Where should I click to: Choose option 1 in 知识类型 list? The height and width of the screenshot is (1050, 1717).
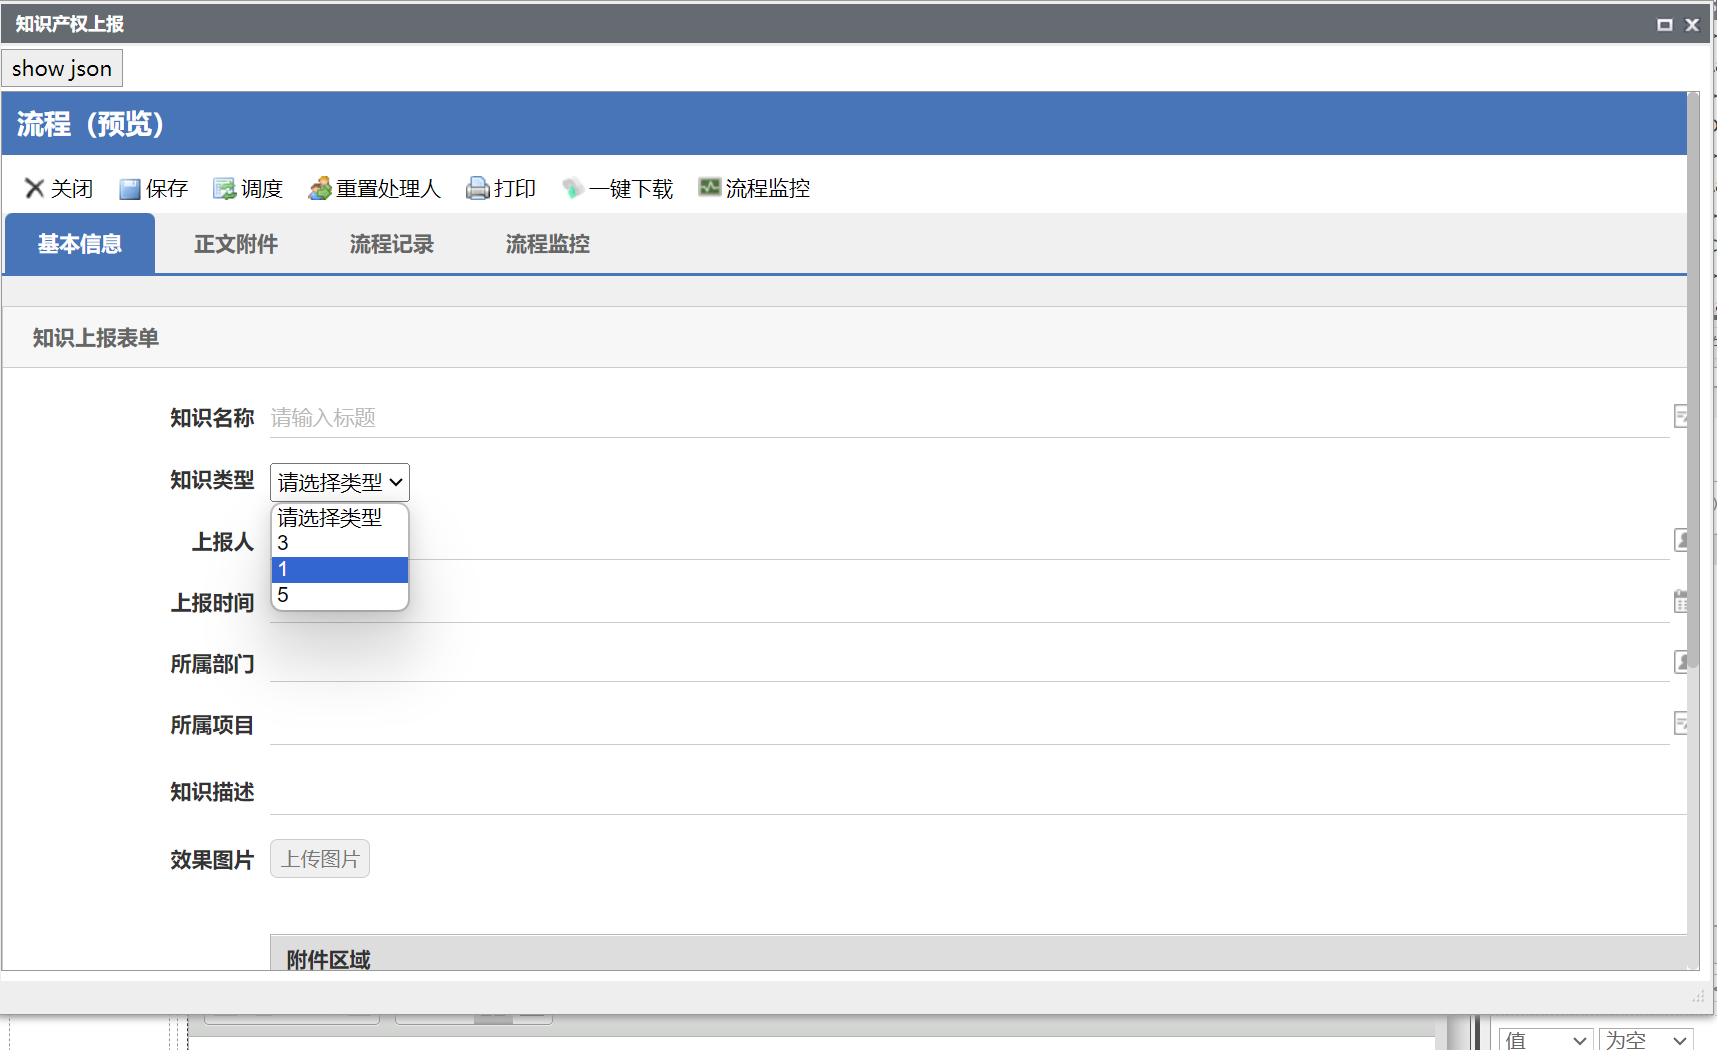pos(340,569)
